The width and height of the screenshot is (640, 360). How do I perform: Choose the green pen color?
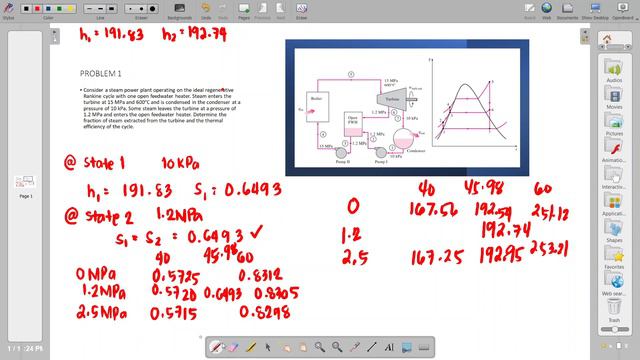click(59, 8)
